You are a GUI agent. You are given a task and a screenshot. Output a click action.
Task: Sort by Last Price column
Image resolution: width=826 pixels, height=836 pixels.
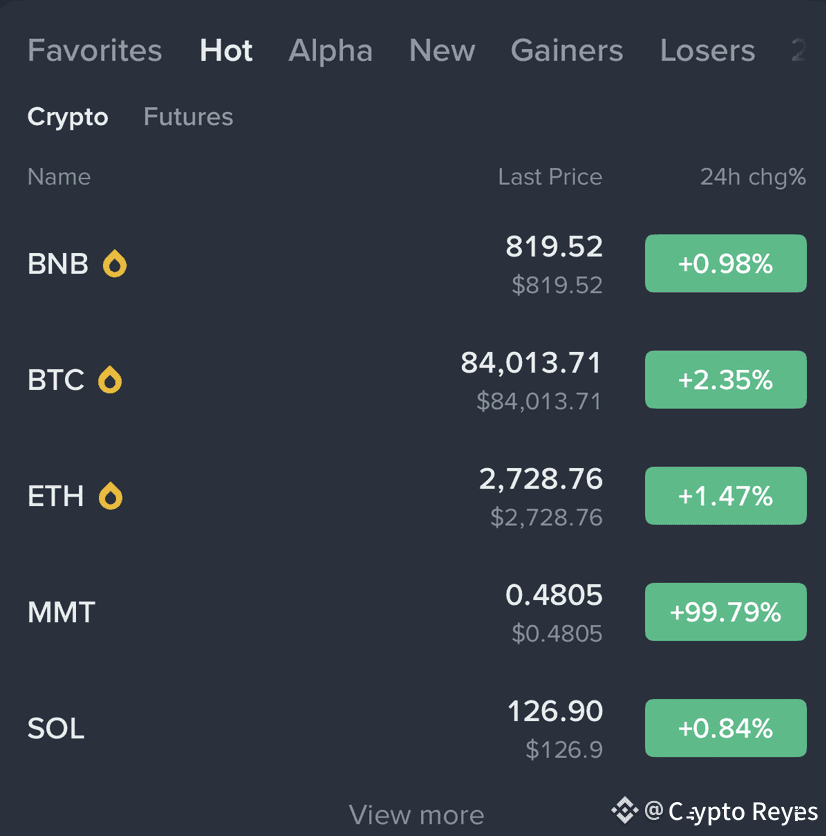click(x=550, y=177)
